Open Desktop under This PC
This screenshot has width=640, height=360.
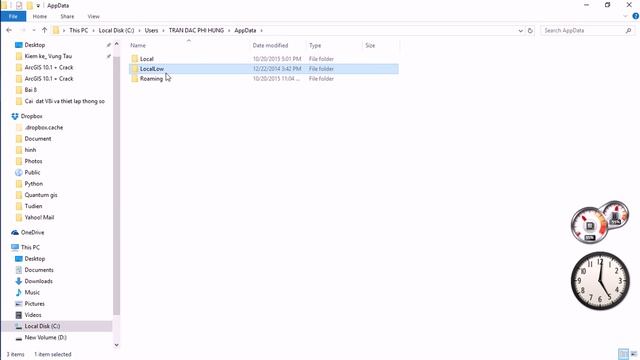[x=35, y=259]
